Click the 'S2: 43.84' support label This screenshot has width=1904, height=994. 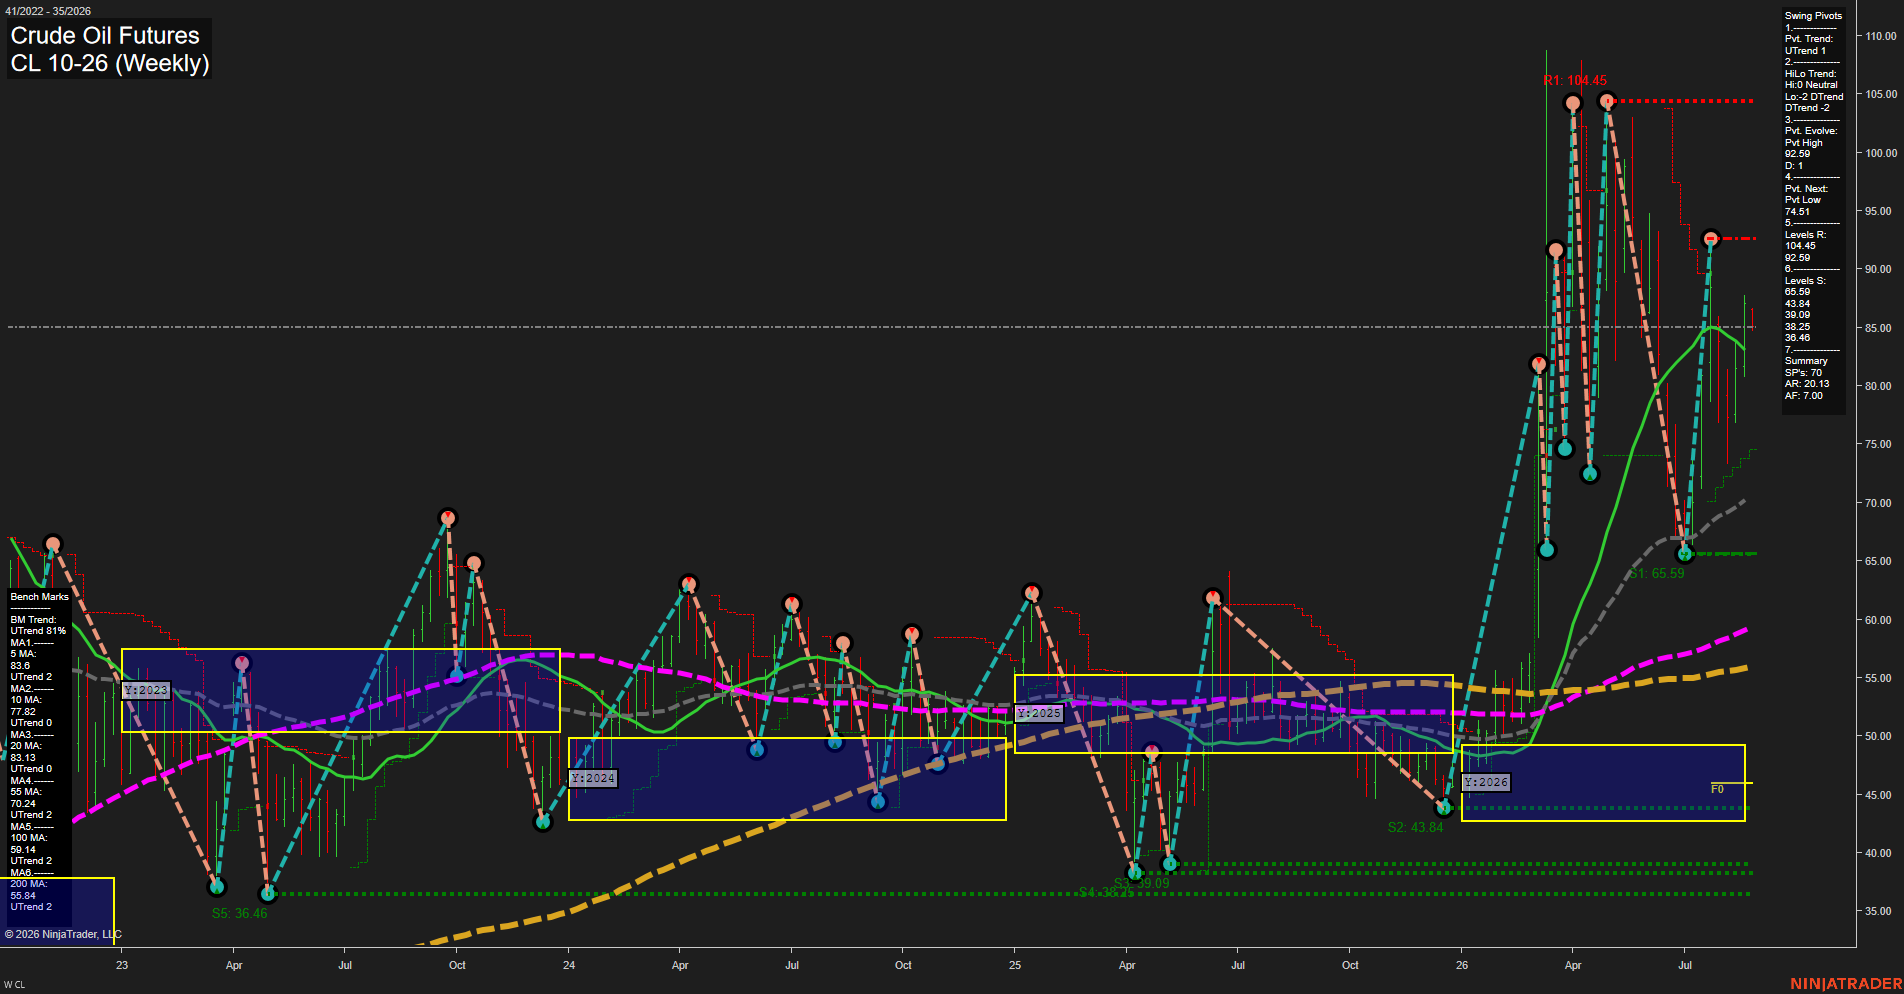[1415, 827]
